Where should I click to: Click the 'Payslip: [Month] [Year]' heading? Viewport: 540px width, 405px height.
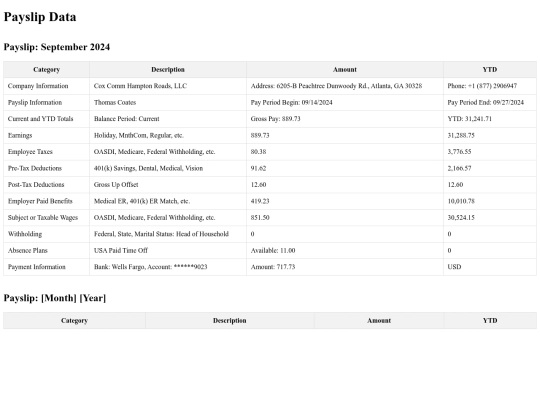(55, 298)
